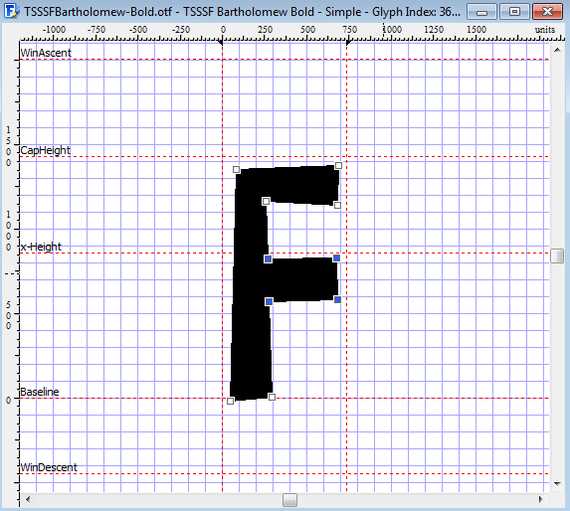The width and height of the screenshot is (570, 511).
Task: Click the selected point at upper-left of middle bar
Action: tap(268, 259)
